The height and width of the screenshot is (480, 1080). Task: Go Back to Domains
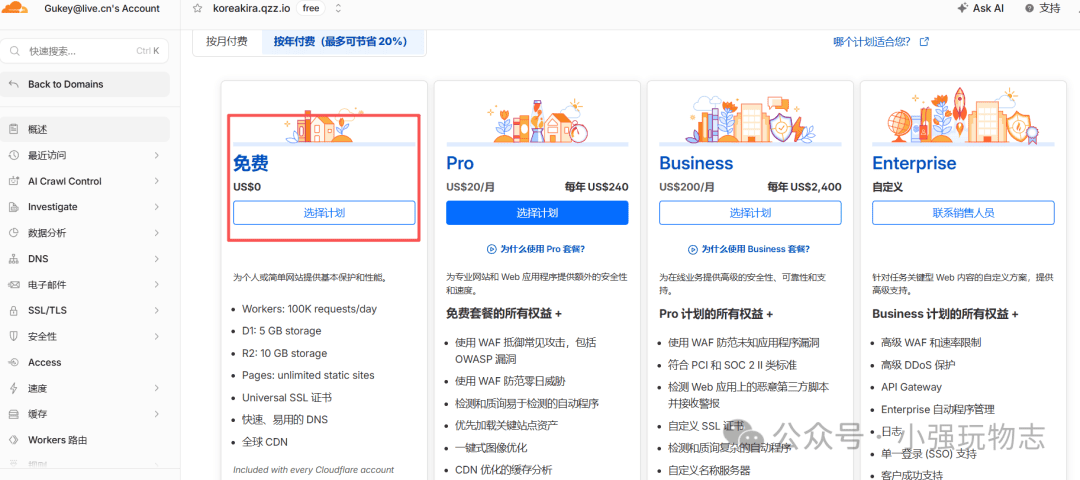pos(85,84)
